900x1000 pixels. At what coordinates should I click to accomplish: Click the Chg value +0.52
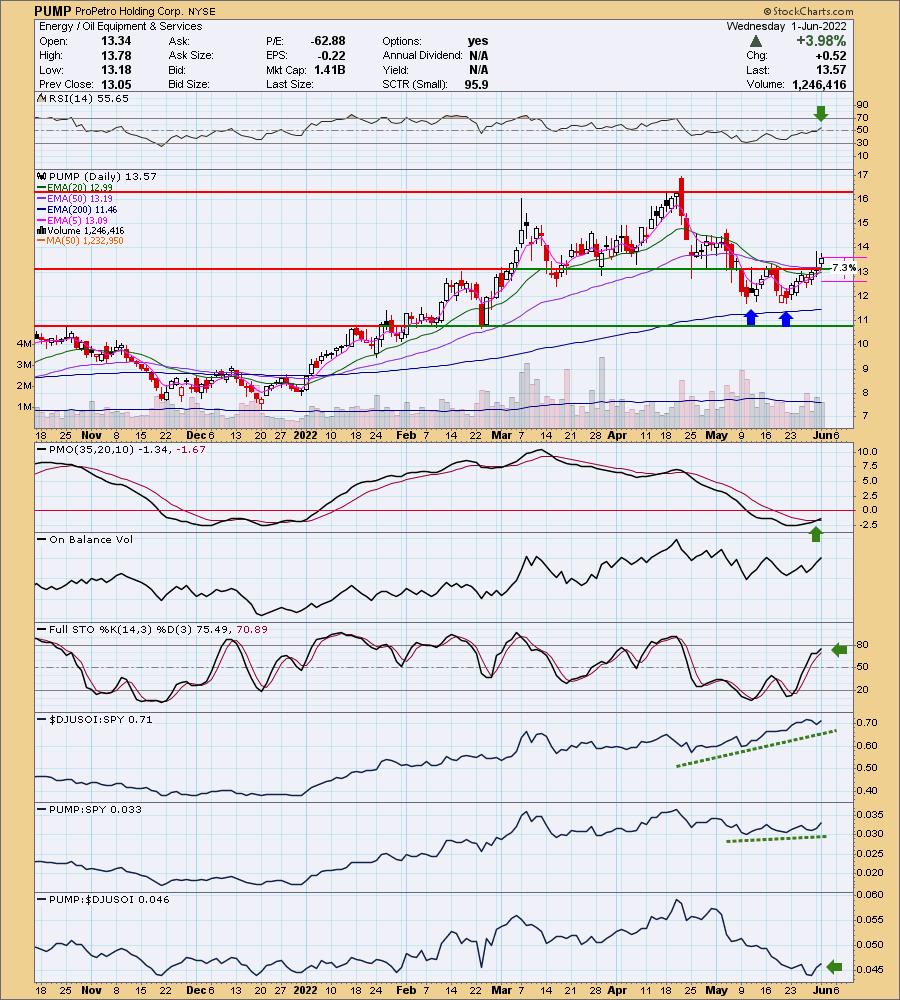(831, 55)
